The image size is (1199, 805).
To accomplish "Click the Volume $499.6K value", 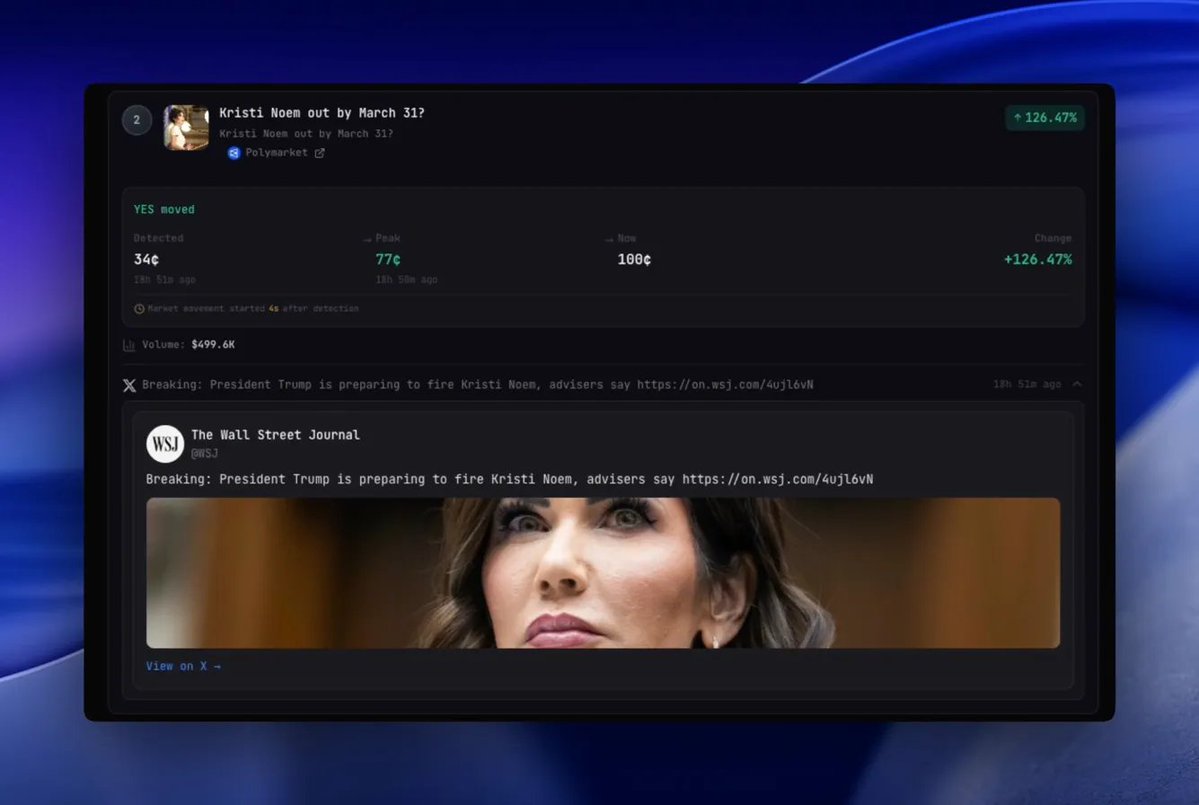I will 213,345.
